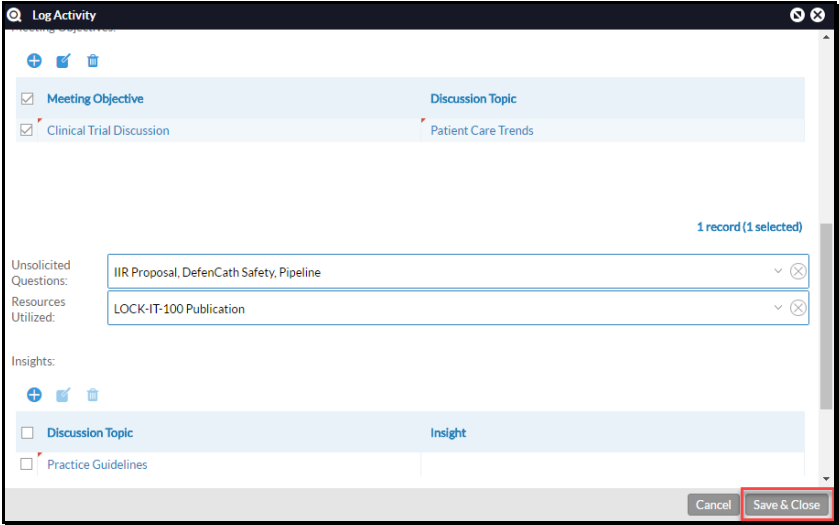Add a new insight row
Viewport: 839px width, 525px height.
click(x=34, y=395)
